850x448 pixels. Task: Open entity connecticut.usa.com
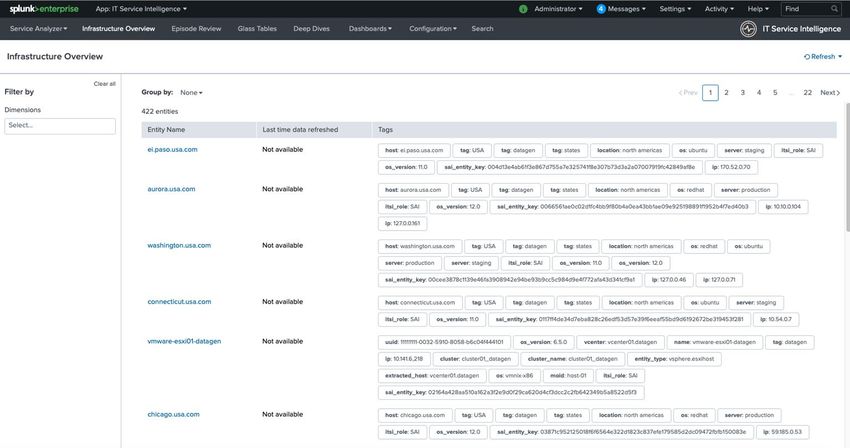179,302
